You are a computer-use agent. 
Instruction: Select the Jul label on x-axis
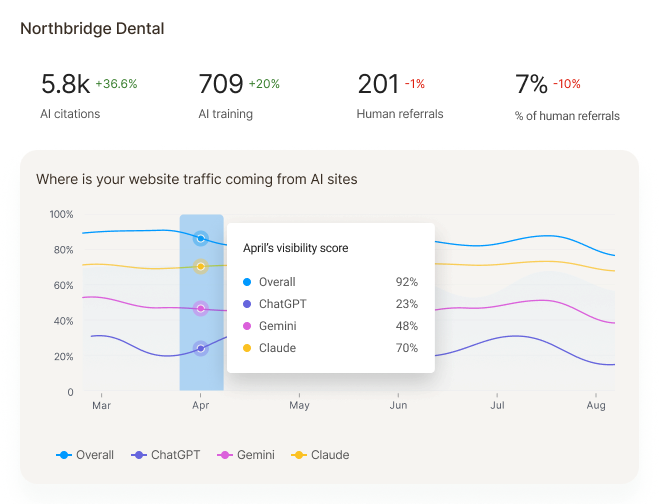[497, 405]
